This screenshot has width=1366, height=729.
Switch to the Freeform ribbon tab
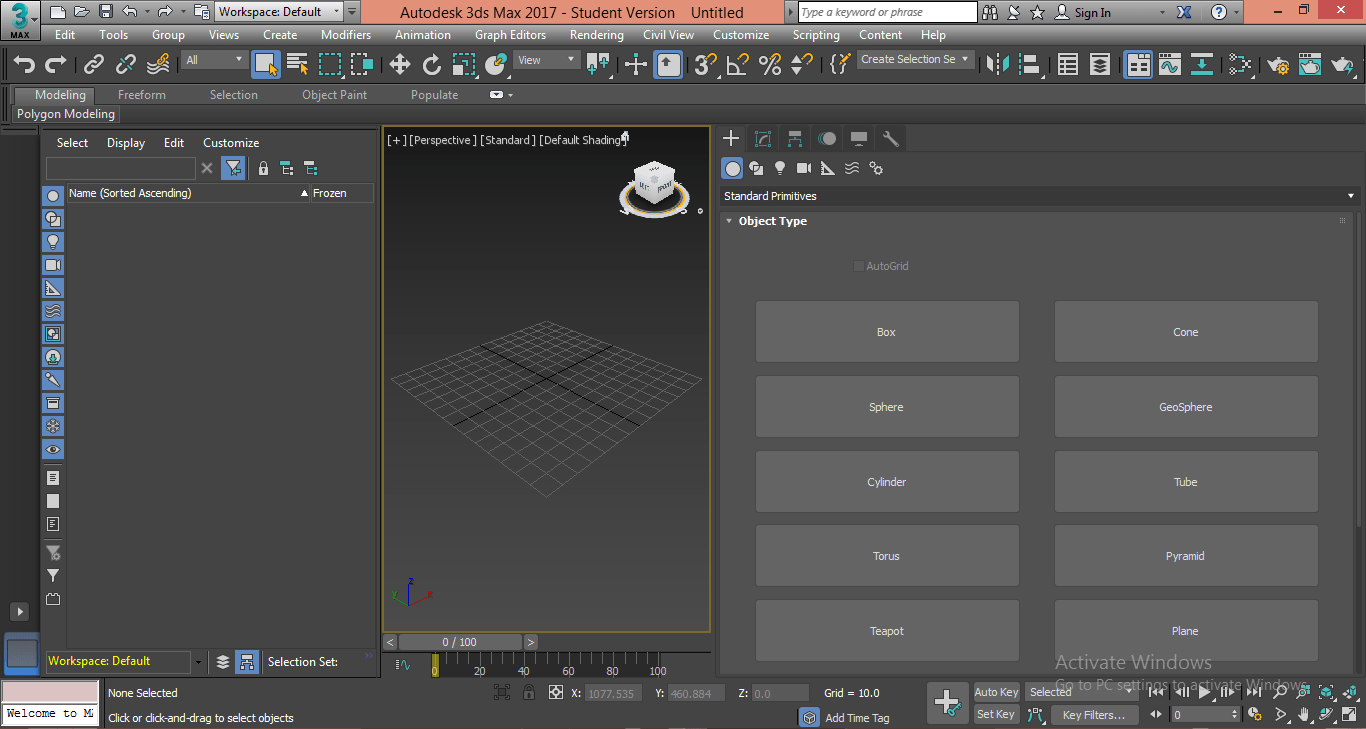(x=142, y=95)
